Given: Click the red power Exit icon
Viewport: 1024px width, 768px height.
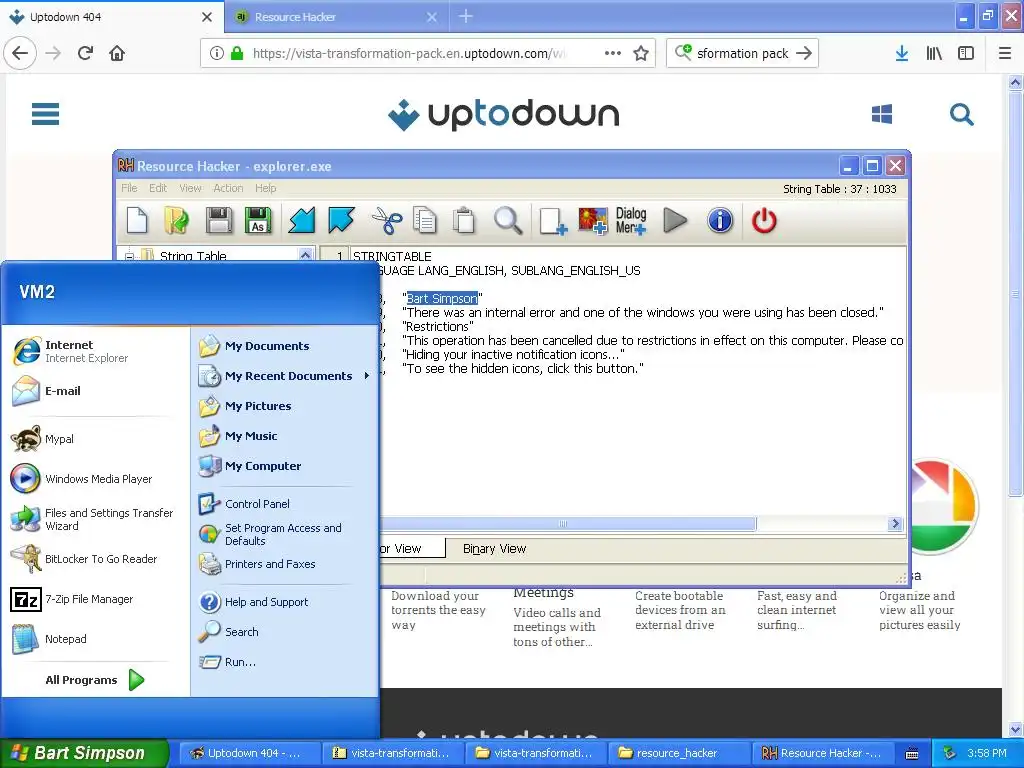Looking at the screenshot, I should click(764, 221).
